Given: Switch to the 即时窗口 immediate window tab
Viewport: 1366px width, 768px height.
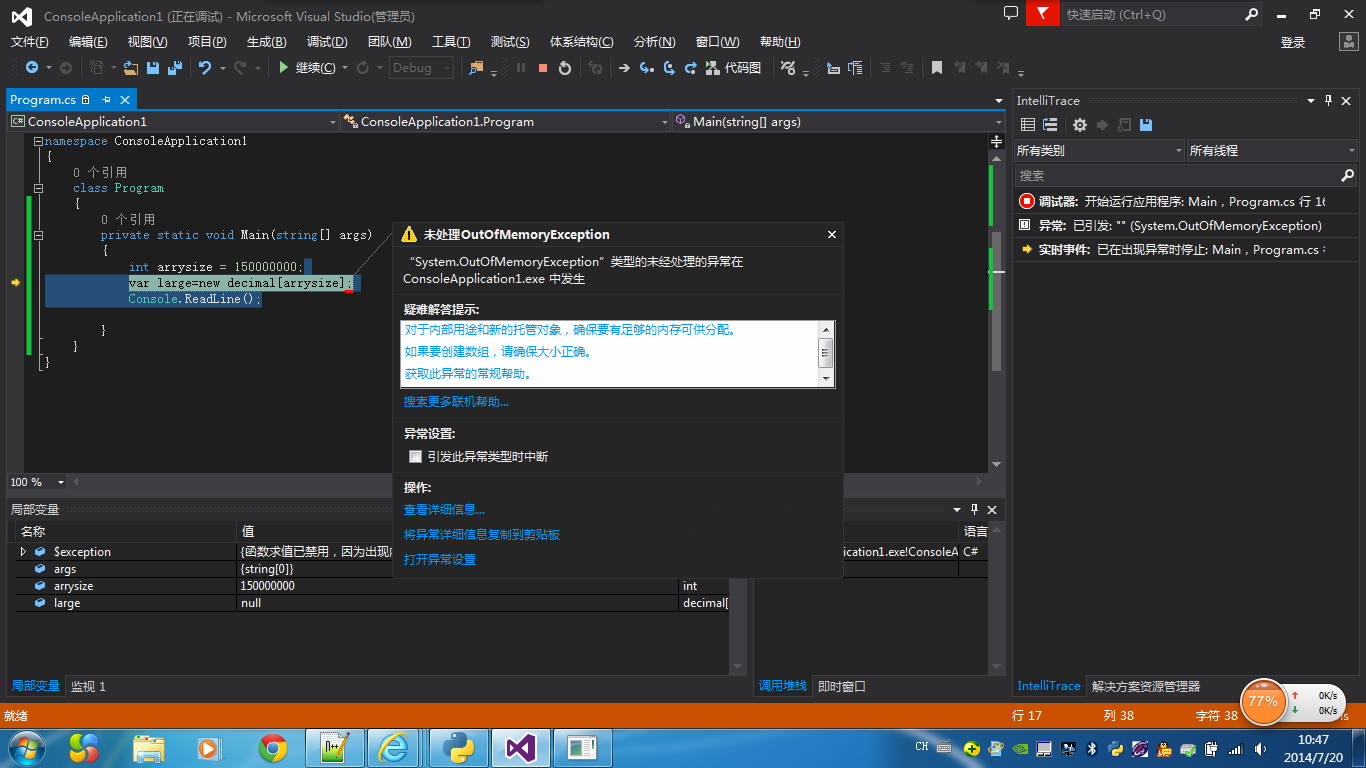Looking at the screenshot, I should [841, 686].
